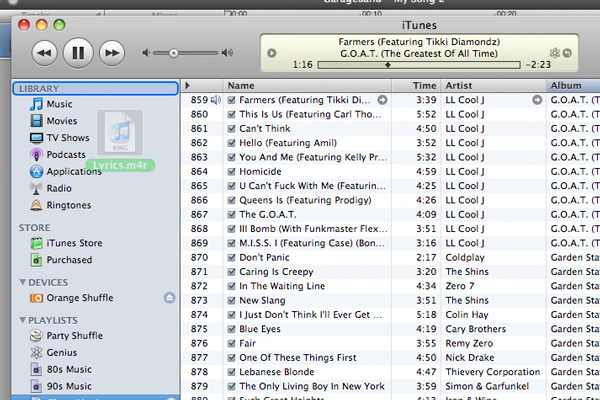The image size is (600, 400).
Task: Click the volume slider knob
Action: tap(174, 53)
